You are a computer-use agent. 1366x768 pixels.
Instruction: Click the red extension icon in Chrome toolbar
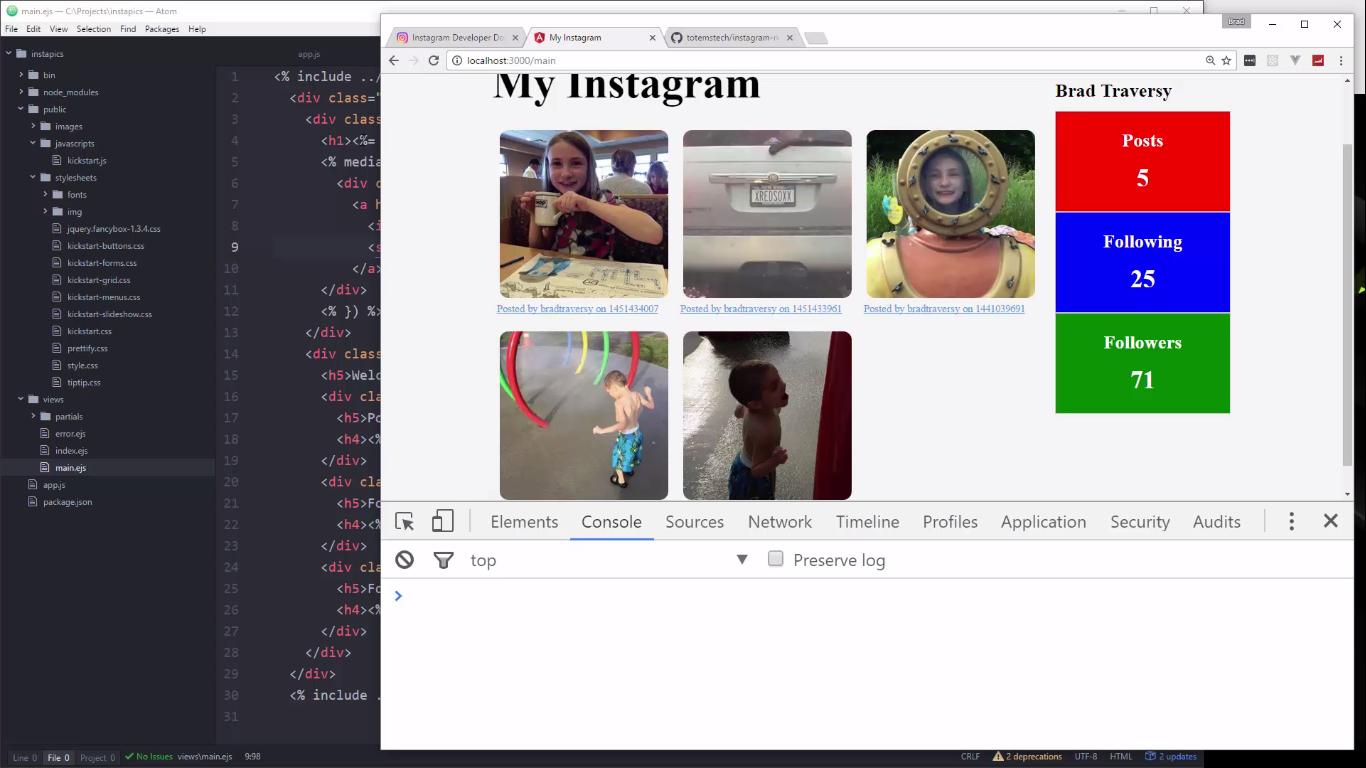[1318, 60]
